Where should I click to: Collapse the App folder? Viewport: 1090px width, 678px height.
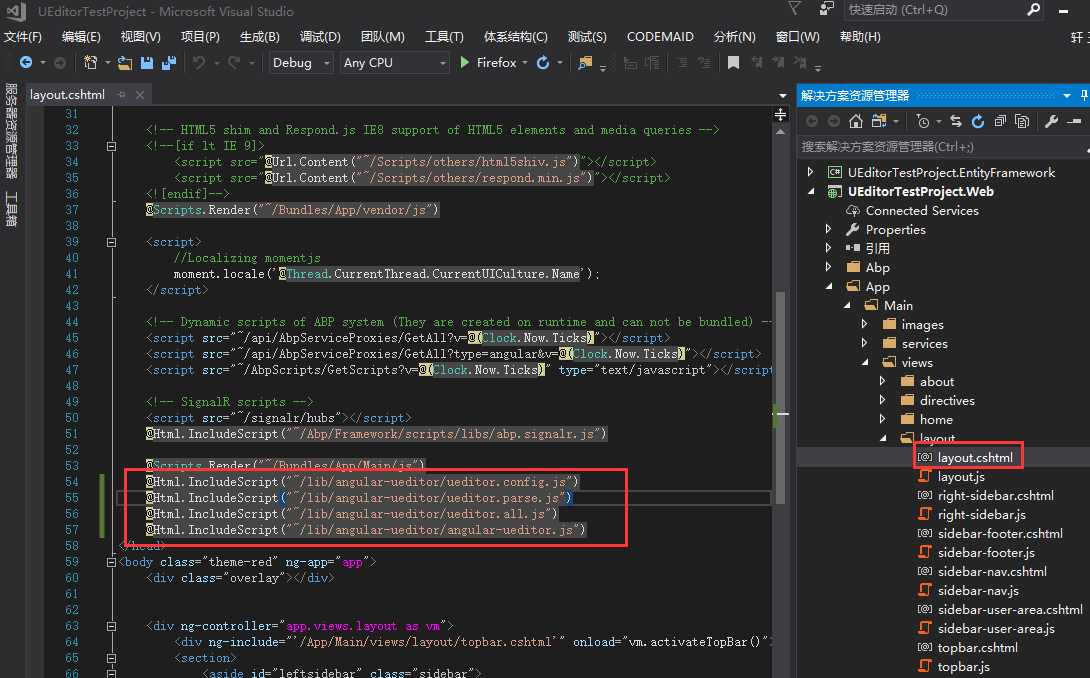829,286
